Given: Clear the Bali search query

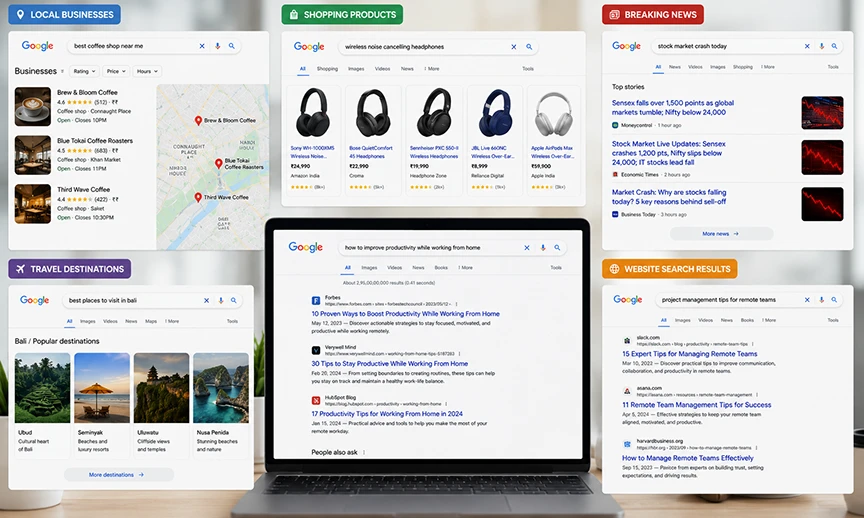Looking at the screenshot, I should click(x=207, y=300).
